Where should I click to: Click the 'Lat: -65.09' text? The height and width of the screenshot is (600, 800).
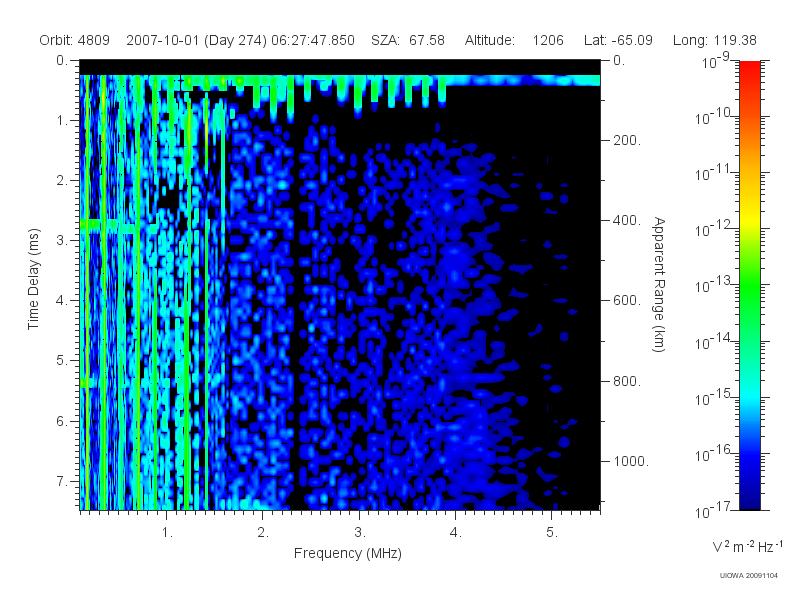618,40
